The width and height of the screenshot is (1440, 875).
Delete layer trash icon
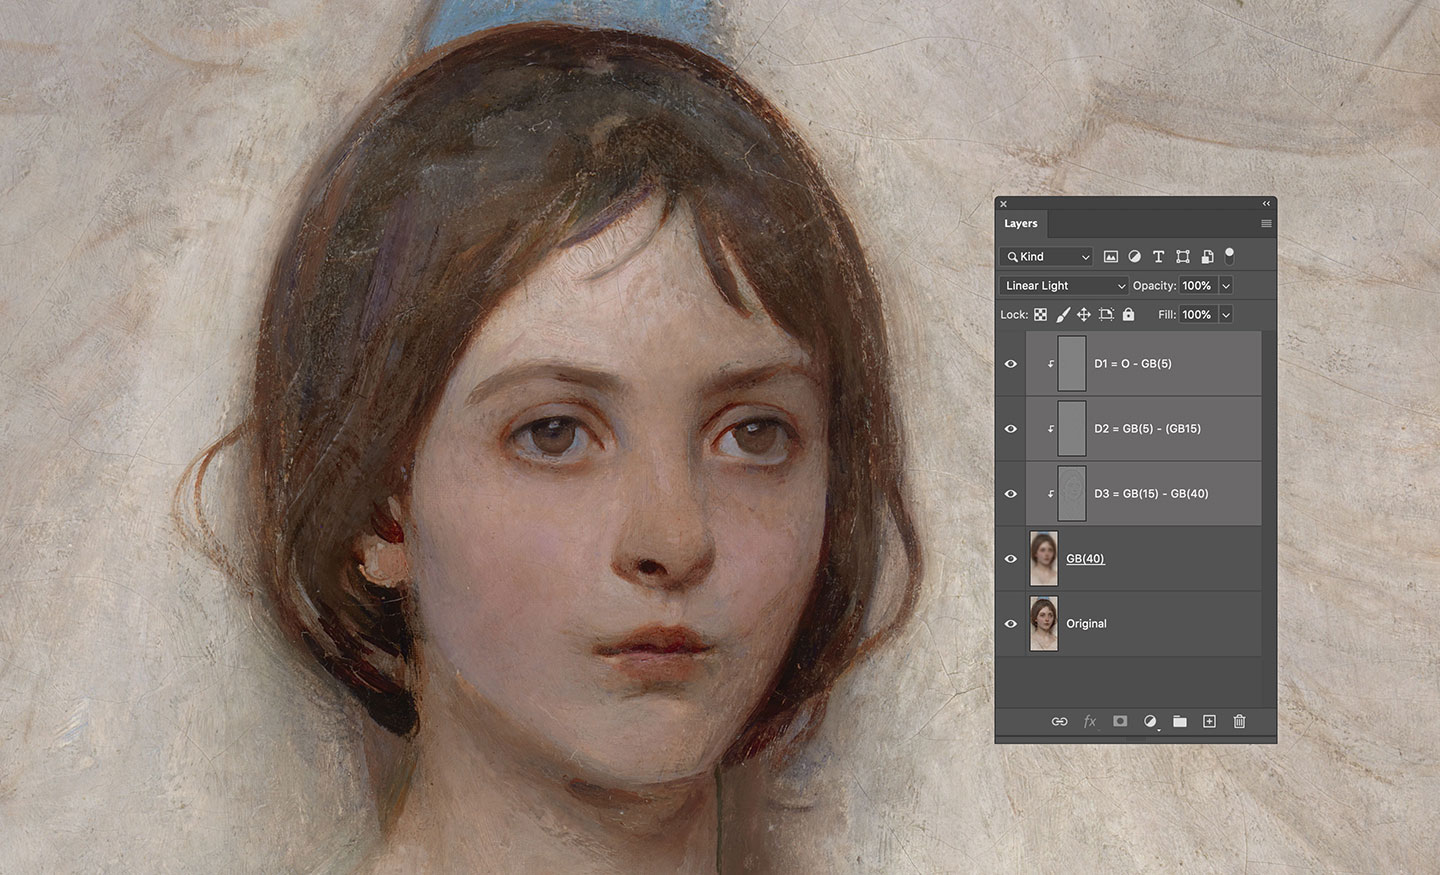coord(1239,721)
